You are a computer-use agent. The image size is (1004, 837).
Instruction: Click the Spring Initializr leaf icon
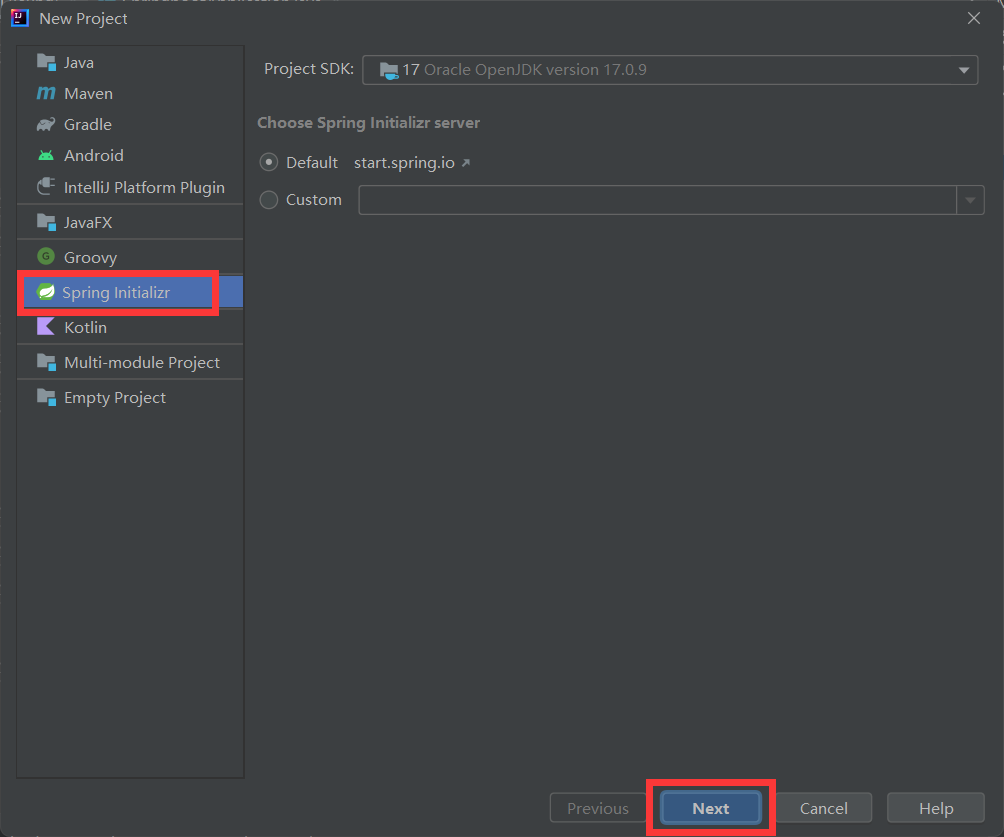click(x=46, y=292)
